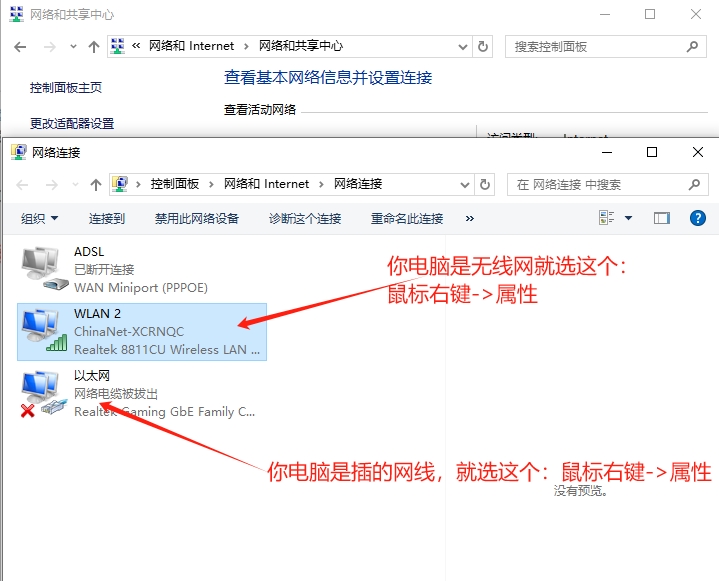Click the 在 网络连接 中搜索 search box
Image resolution: width=719 pixels, height=581 pixels.
point(598,184)
